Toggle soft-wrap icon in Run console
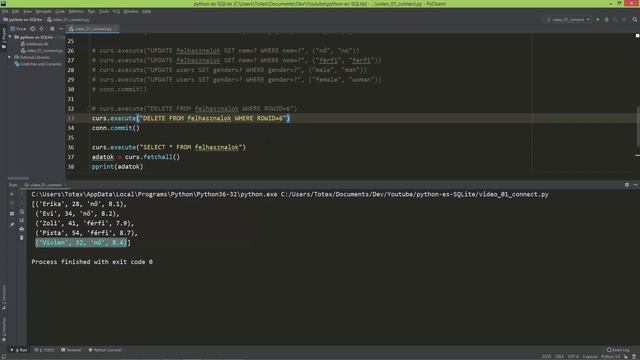640x360 pixels. point(22,211)
